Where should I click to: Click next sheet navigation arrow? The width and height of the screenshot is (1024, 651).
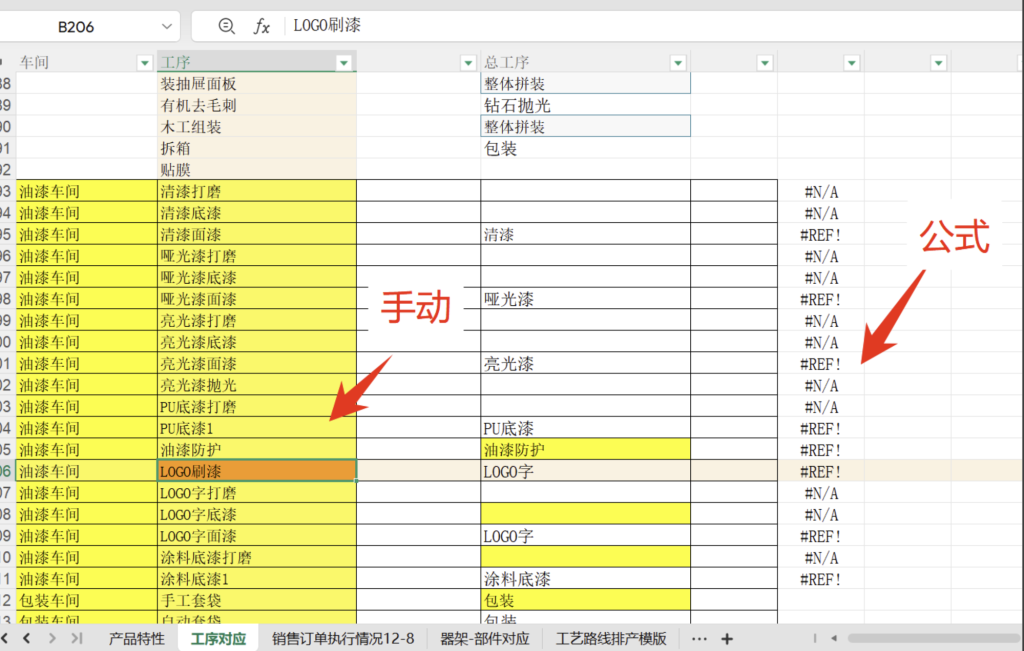[x=52, y=639]
